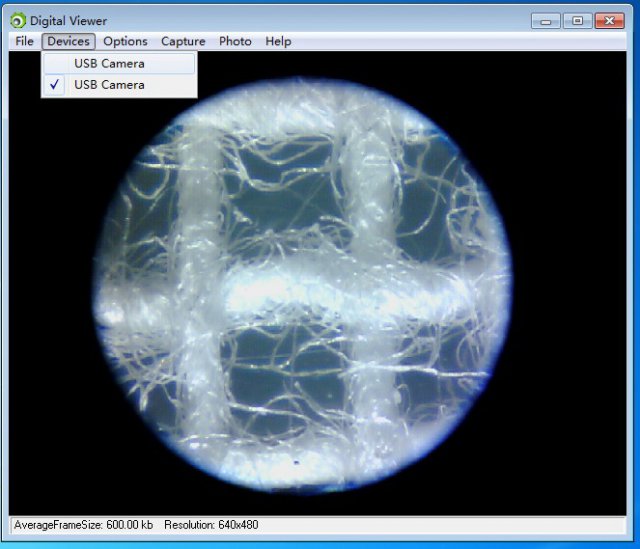The image size is (640, 549).
Task: Click the Resolution 640x480 status text
Action: point(211,525)
